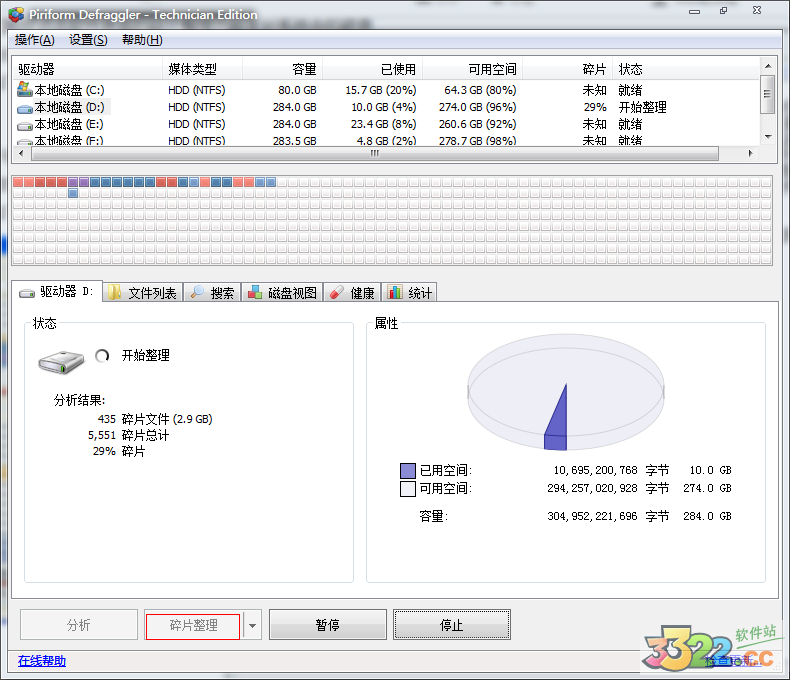Sort by 驱动器 column header
The width and height of the screenshot is (790, 680).
click(87, 69)
